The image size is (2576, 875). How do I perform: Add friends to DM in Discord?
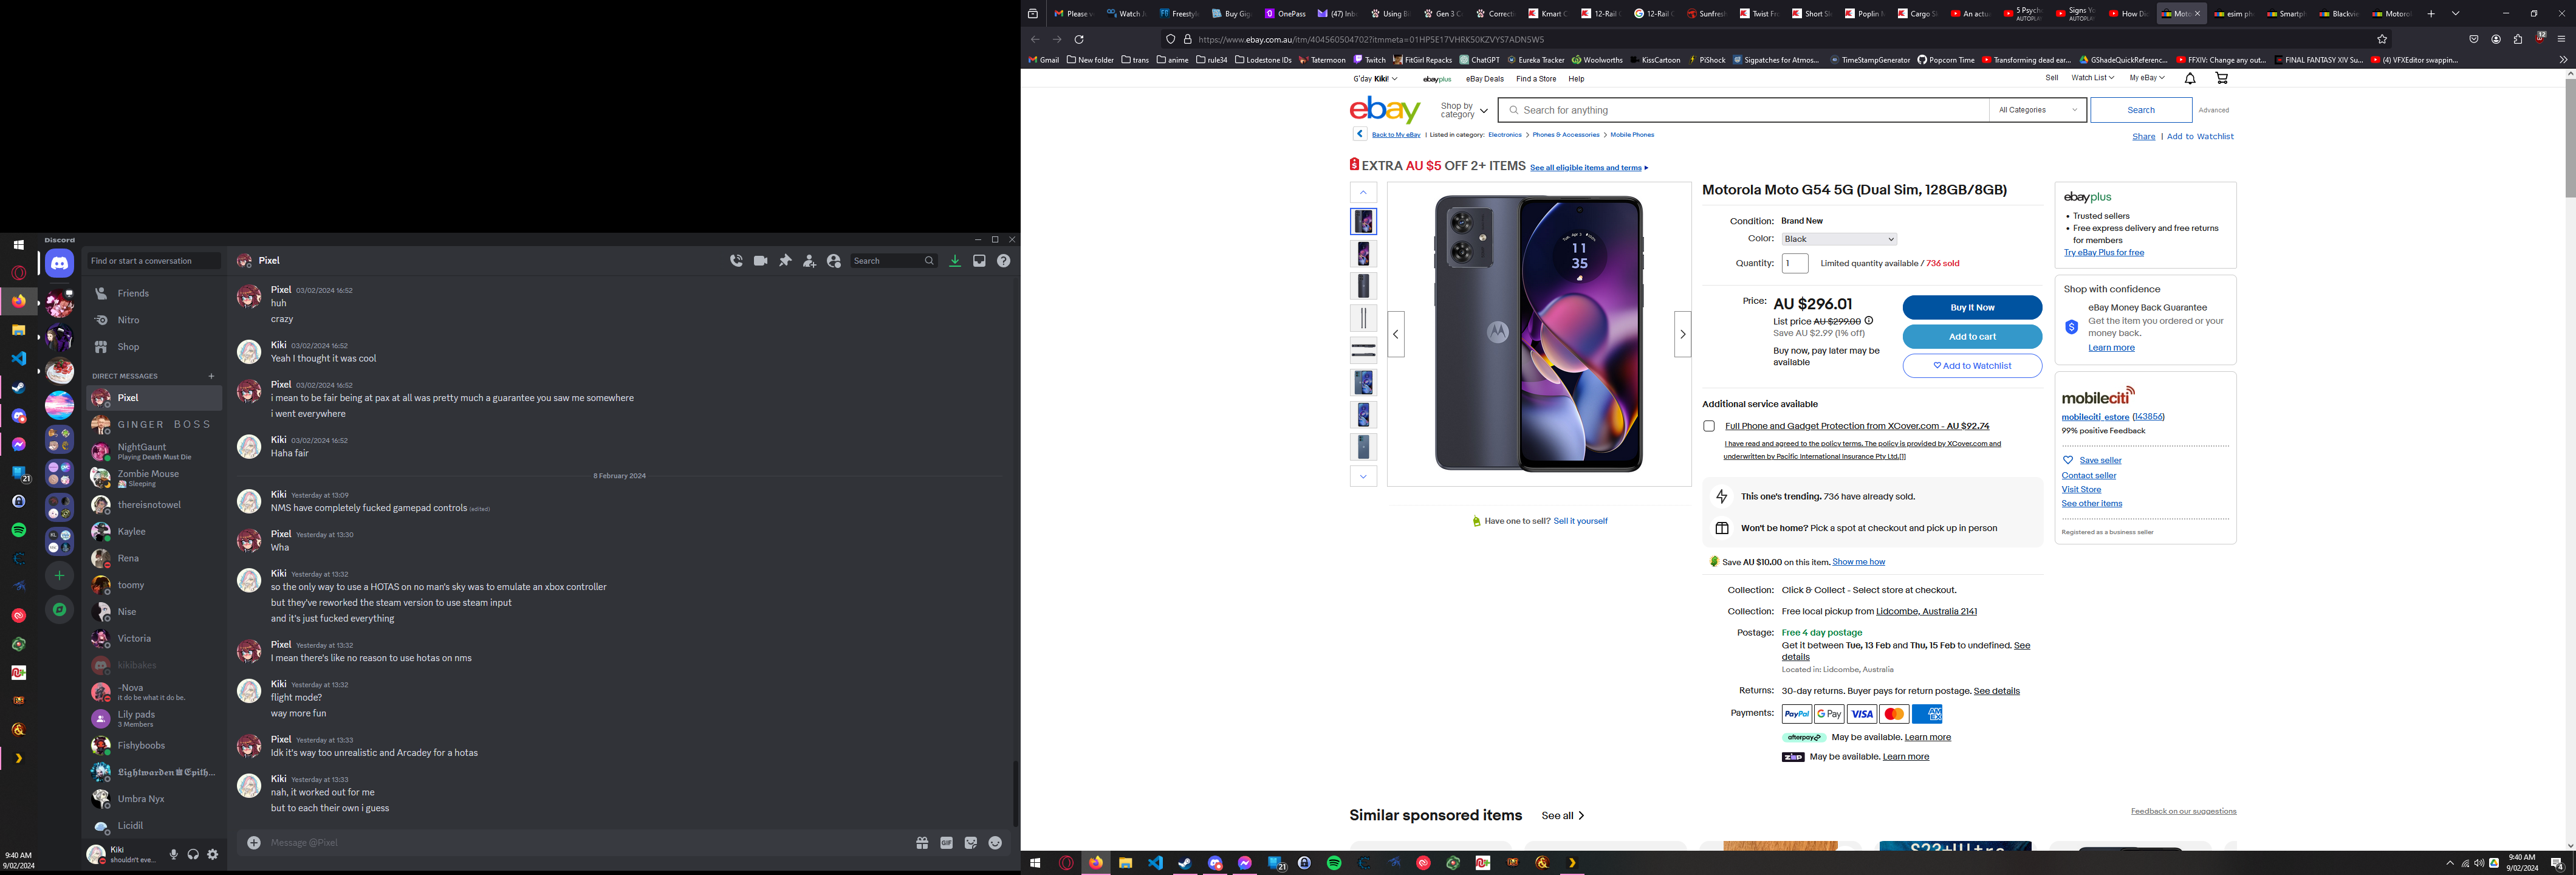[x=810, y=261]
